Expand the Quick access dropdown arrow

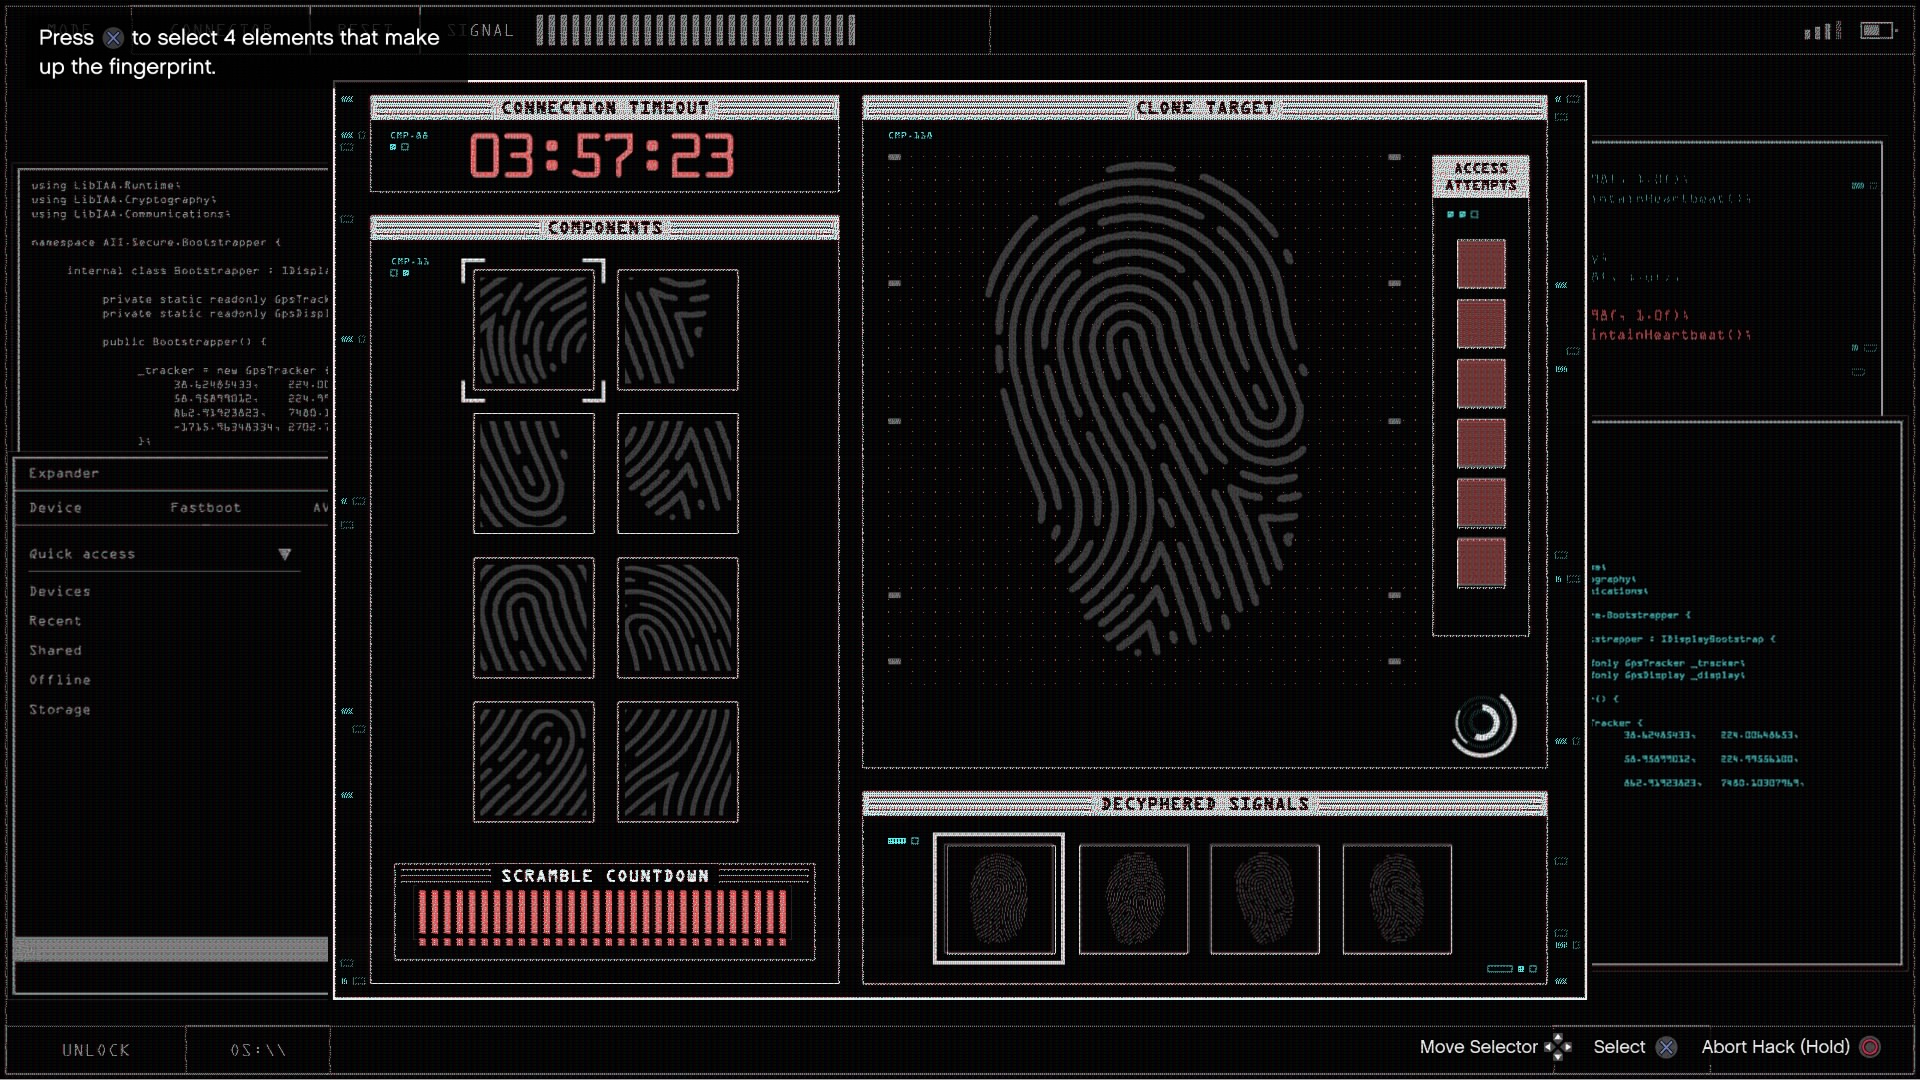point(285,554)
